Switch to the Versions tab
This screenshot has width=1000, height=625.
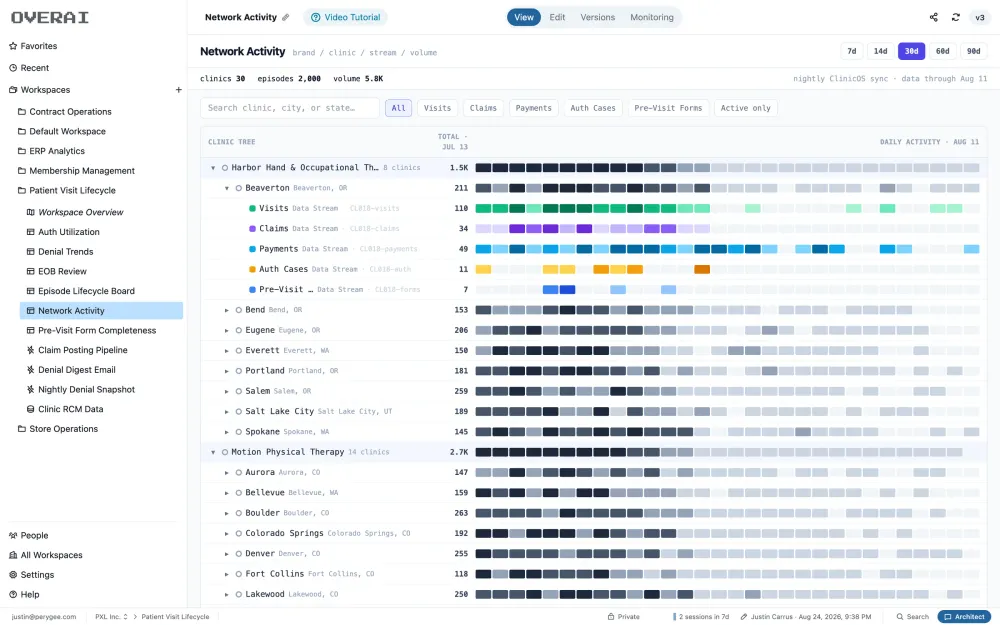[x=598, y=17]
